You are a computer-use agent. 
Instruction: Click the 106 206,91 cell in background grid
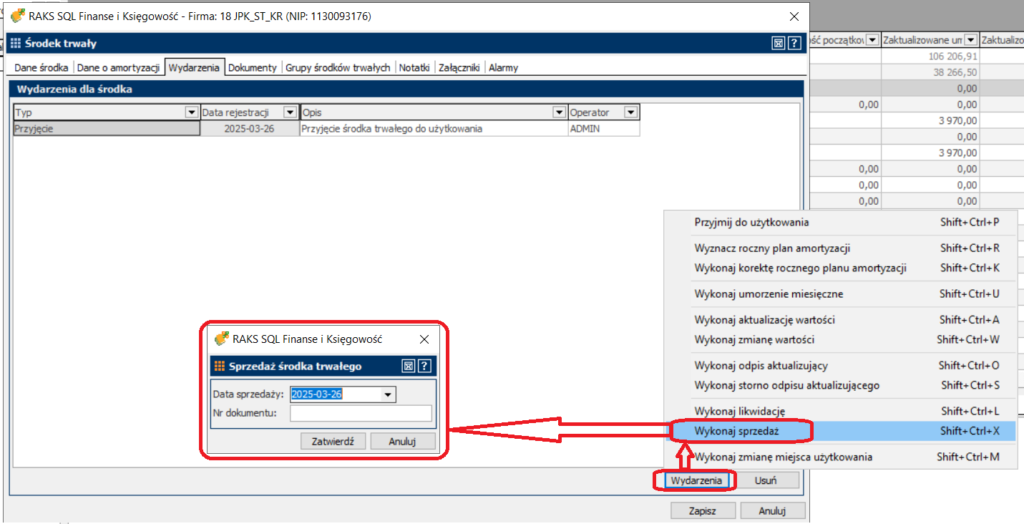930,57
